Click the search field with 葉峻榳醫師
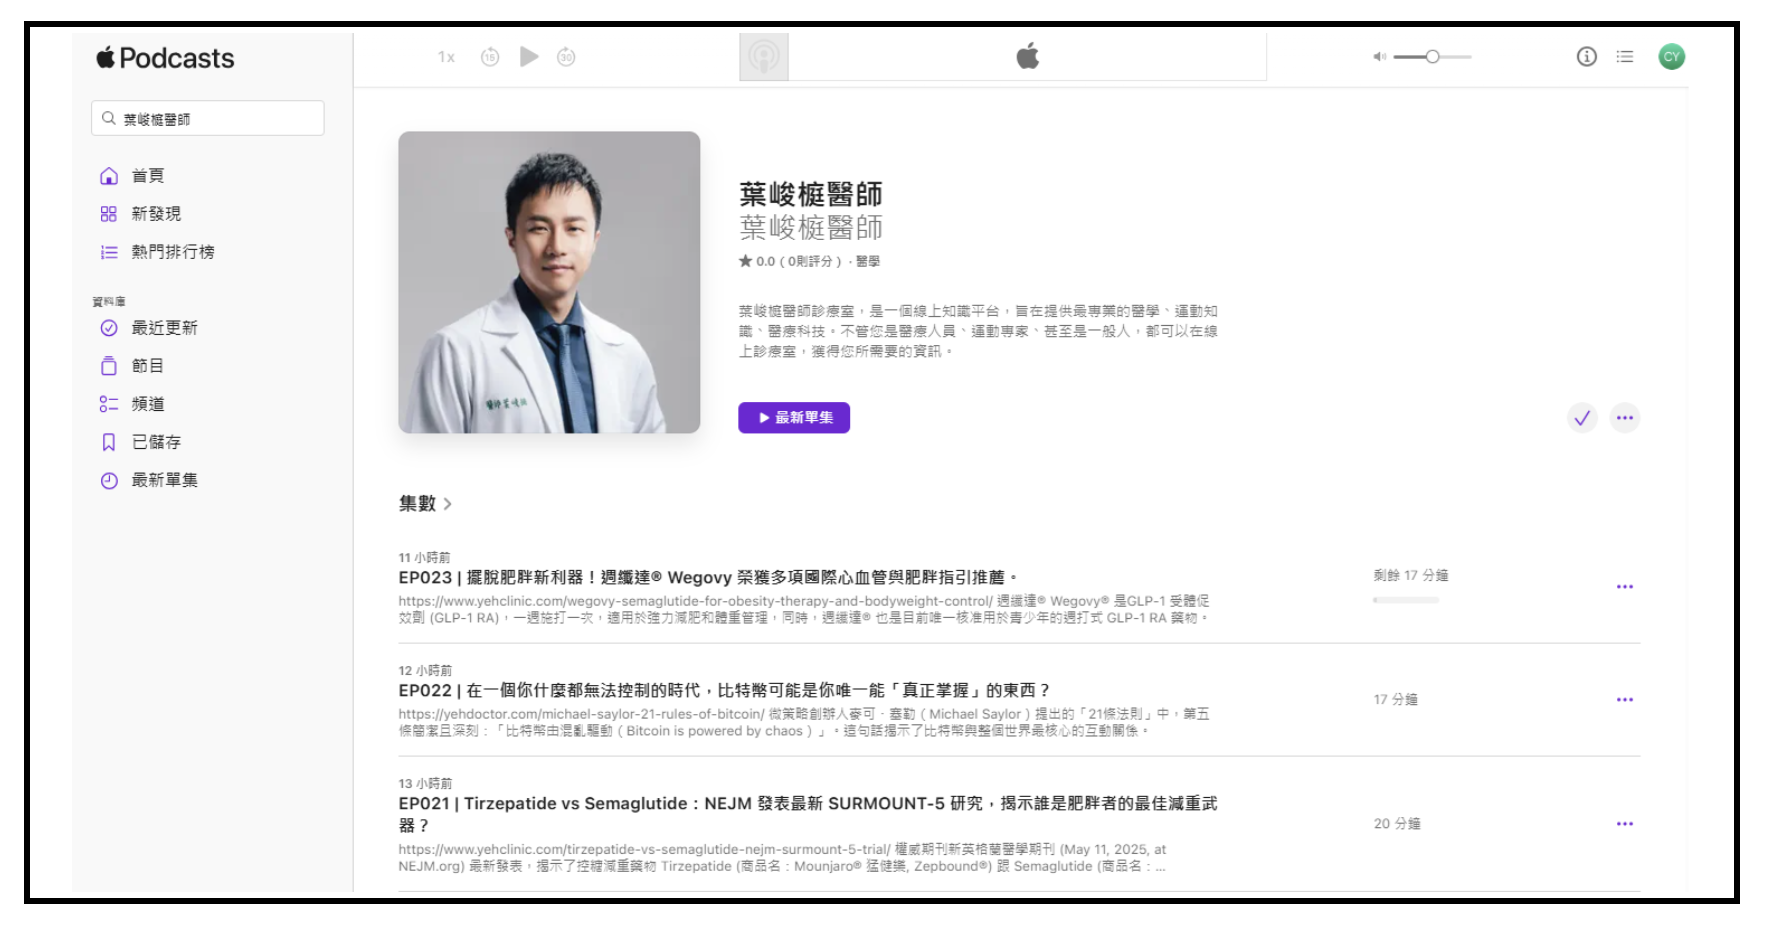This screenshot has height=926, width=1766. click(208, 119)
